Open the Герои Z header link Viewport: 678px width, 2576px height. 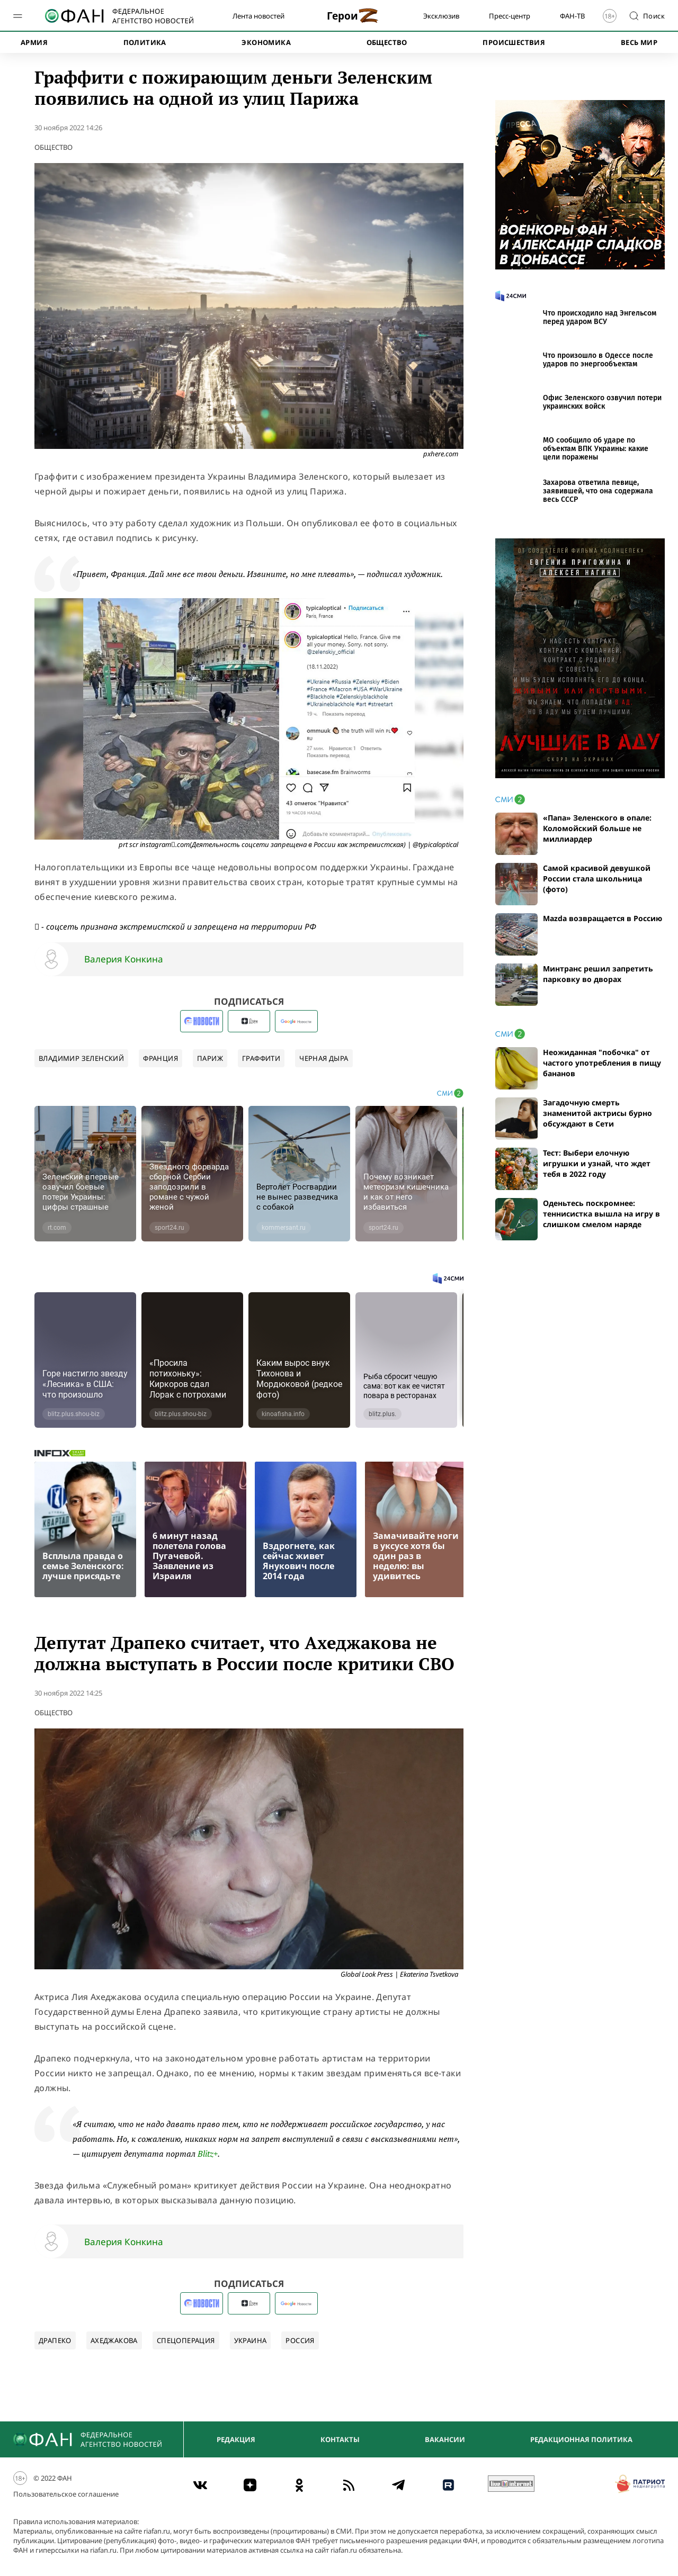coord(352,16)
